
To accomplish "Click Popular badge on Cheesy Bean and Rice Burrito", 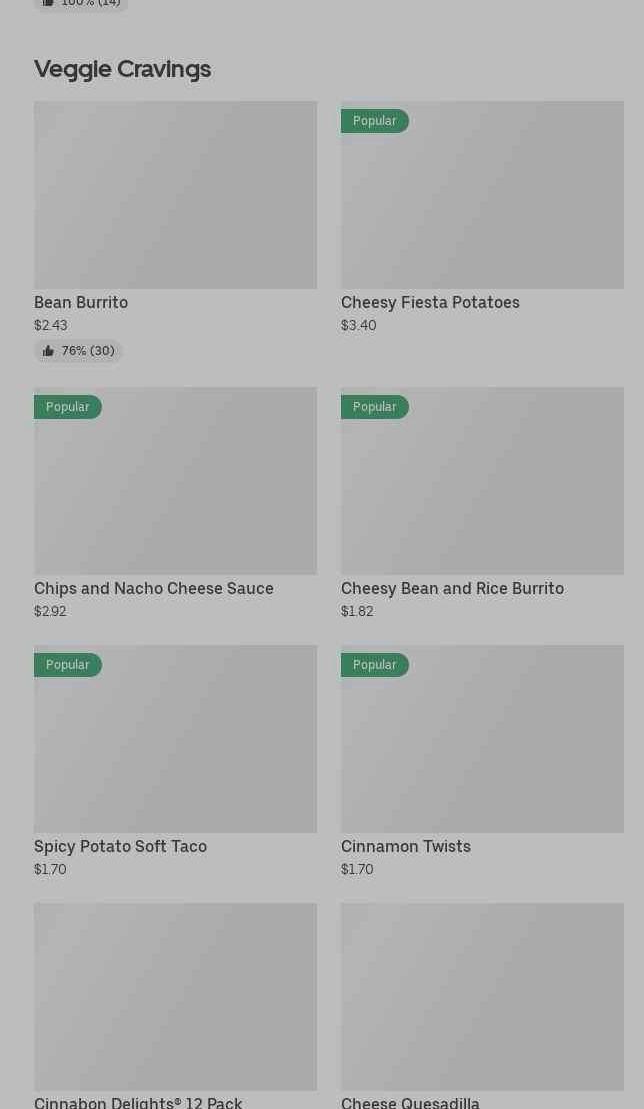I will coord(374,407).
